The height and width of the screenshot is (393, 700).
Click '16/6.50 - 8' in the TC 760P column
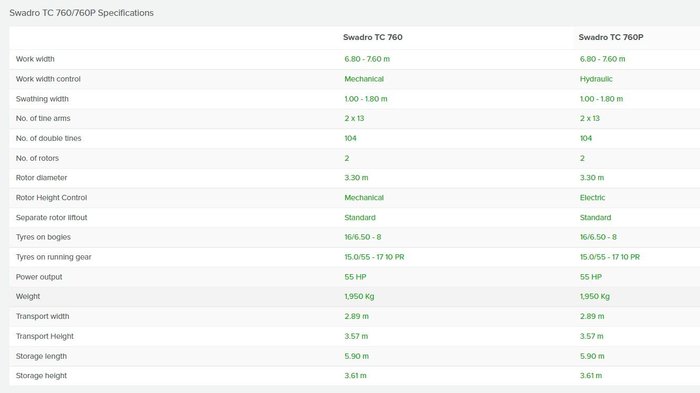tap(598, 237)
